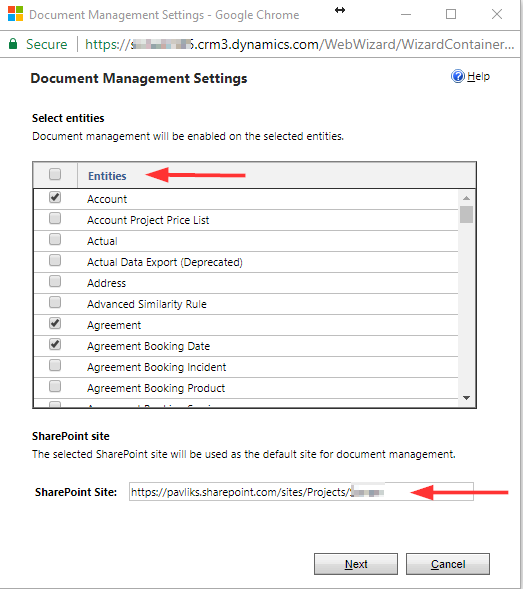Select the Advanced Similarity Rule text
Viewport: 523px width, 589px height.
[147, 304]
